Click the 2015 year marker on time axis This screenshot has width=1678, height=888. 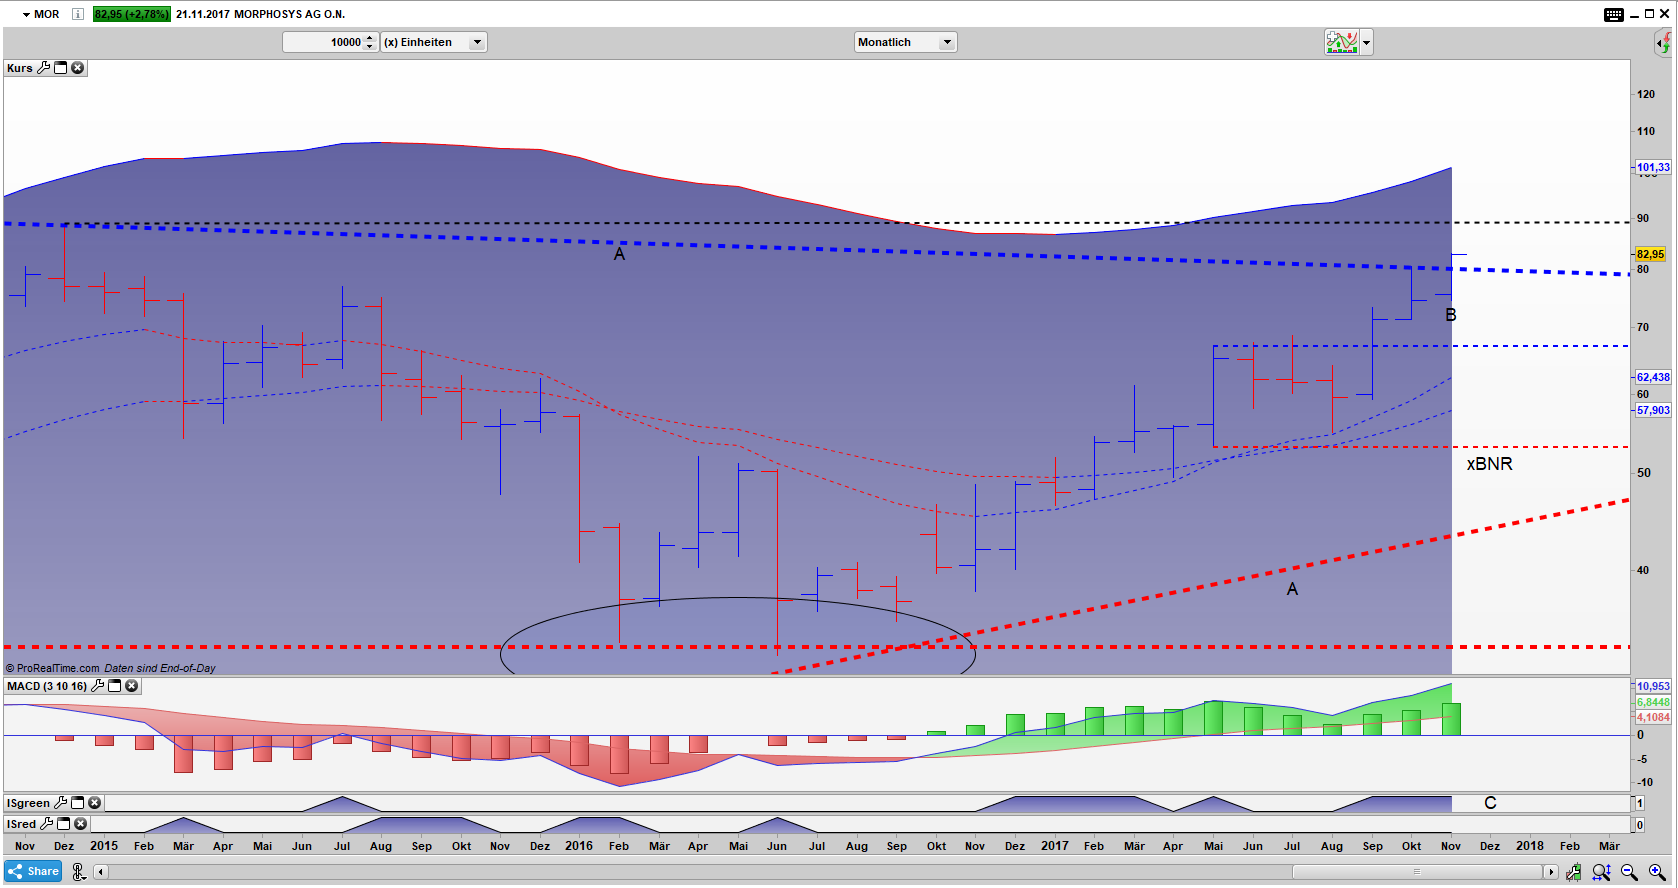click(x=104, y=845)
